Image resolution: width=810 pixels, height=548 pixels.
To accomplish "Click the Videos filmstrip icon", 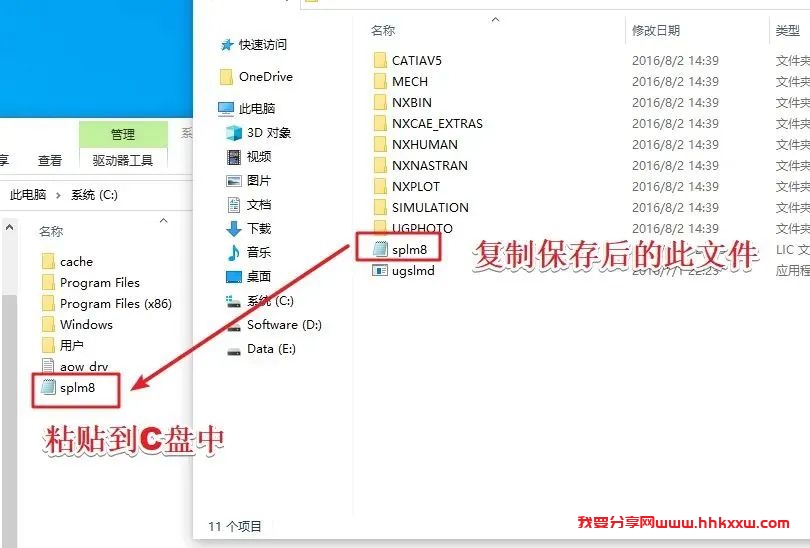I will pyautogui.click(x=234, y=156).
